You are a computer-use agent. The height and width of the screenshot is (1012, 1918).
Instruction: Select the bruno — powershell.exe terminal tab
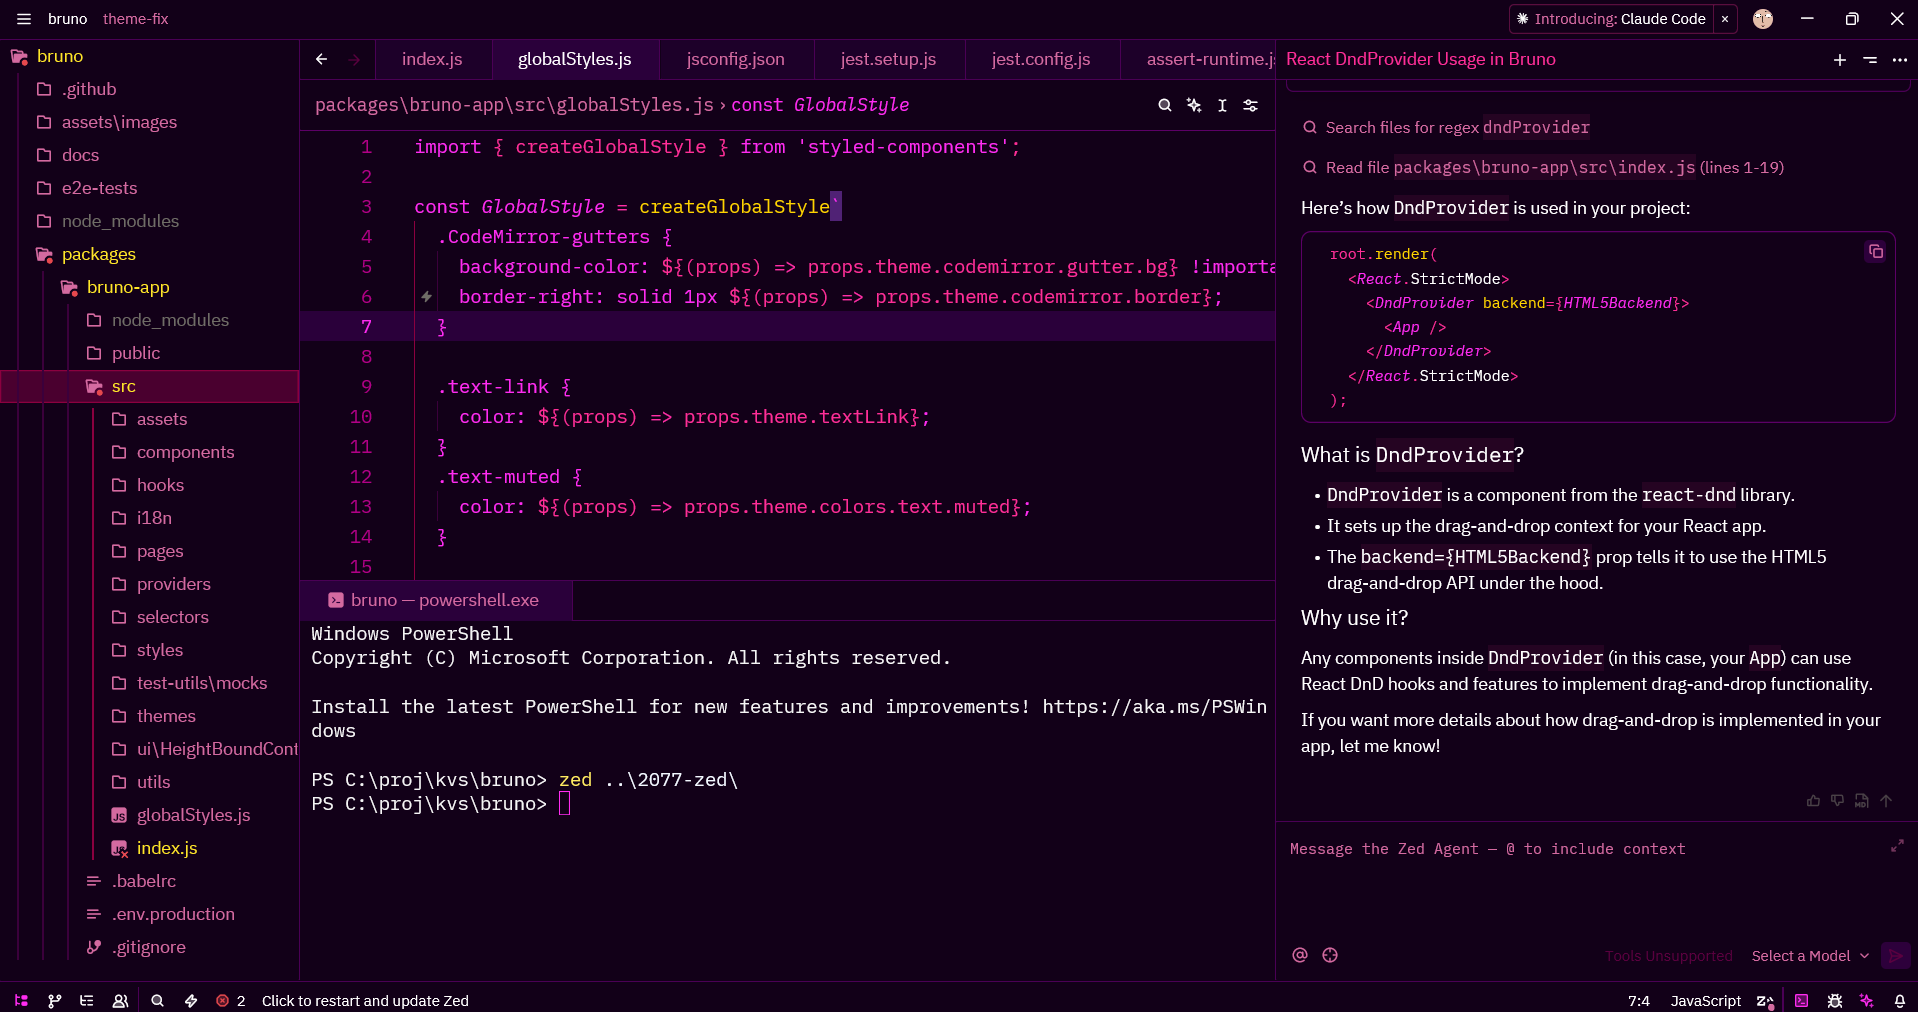pyautogui.click(x=436, y=600)
